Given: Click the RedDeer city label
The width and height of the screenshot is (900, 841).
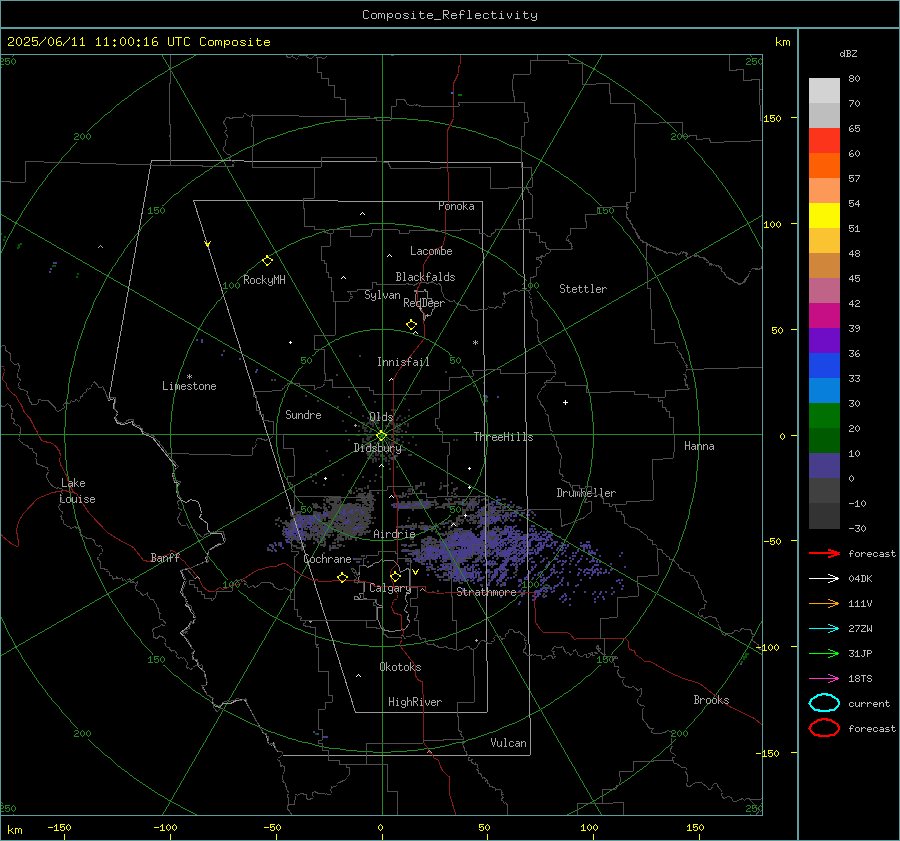Looking at the screenshot, I should coord(424,303).
